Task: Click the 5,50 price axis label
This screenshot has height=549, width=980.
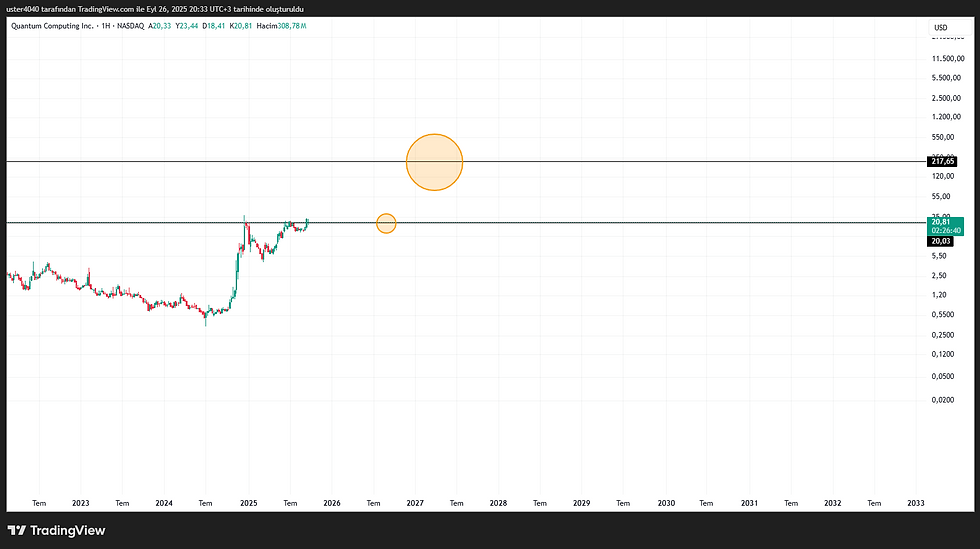Action: pos(939,256)
